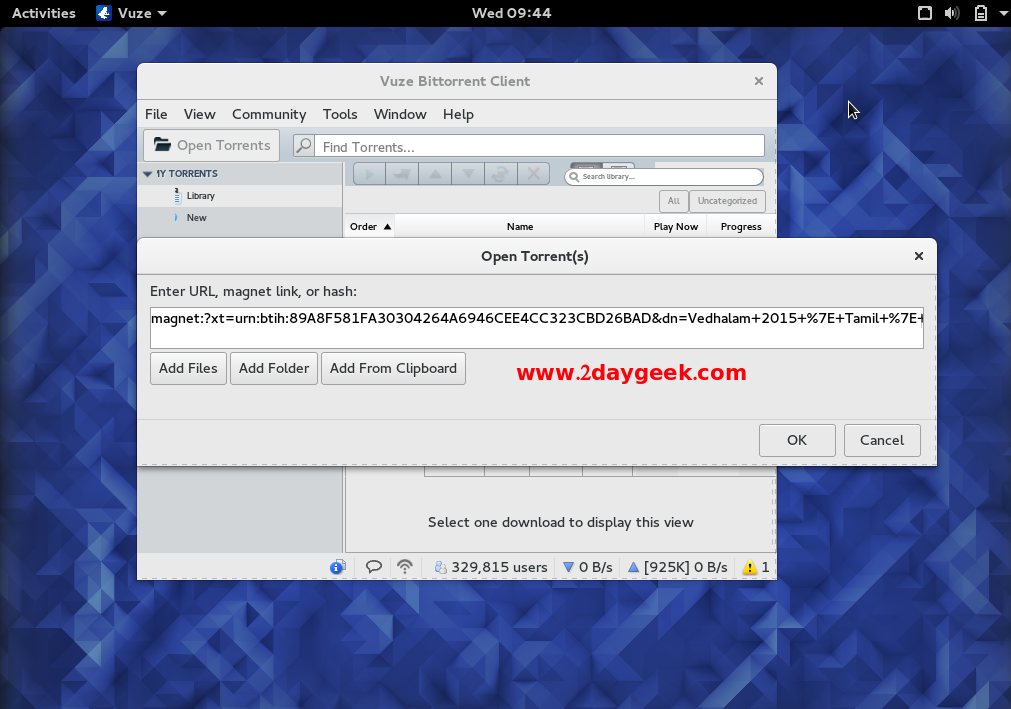Click the Name column header
Screen dimensions: 1011x709
pyautogui.click(x=520, y=226)
